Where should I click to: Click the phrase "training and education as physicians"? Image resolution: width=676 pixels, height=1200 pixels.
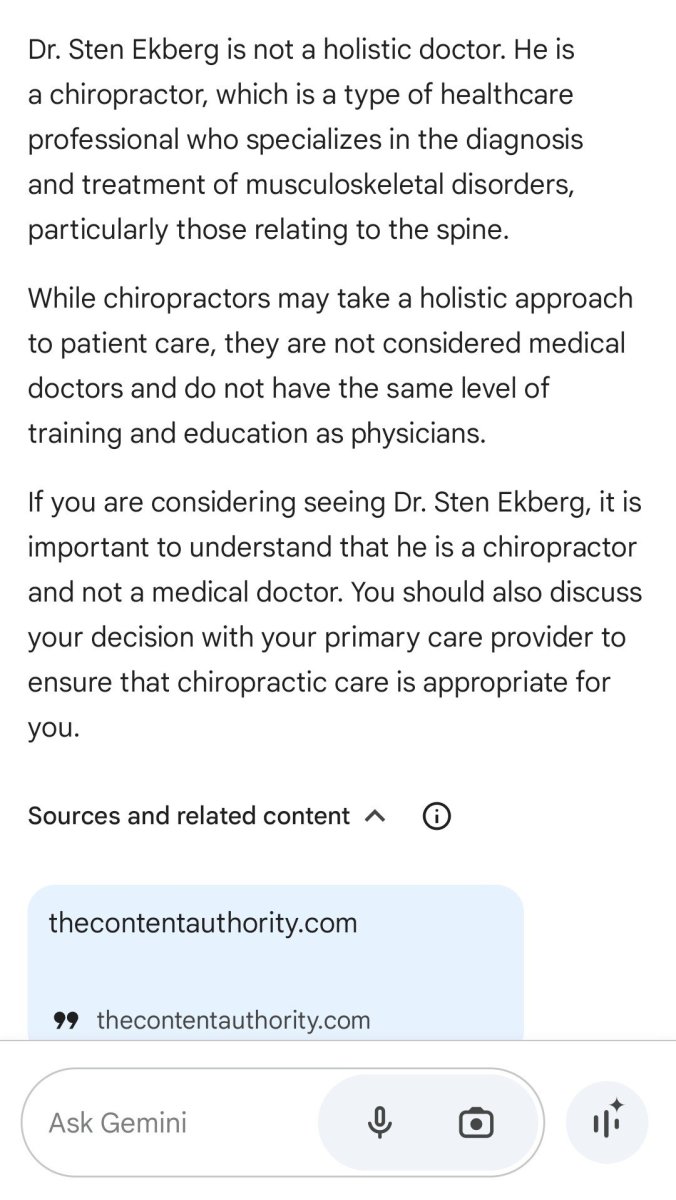pyautogui.click(x=256, y=434)
